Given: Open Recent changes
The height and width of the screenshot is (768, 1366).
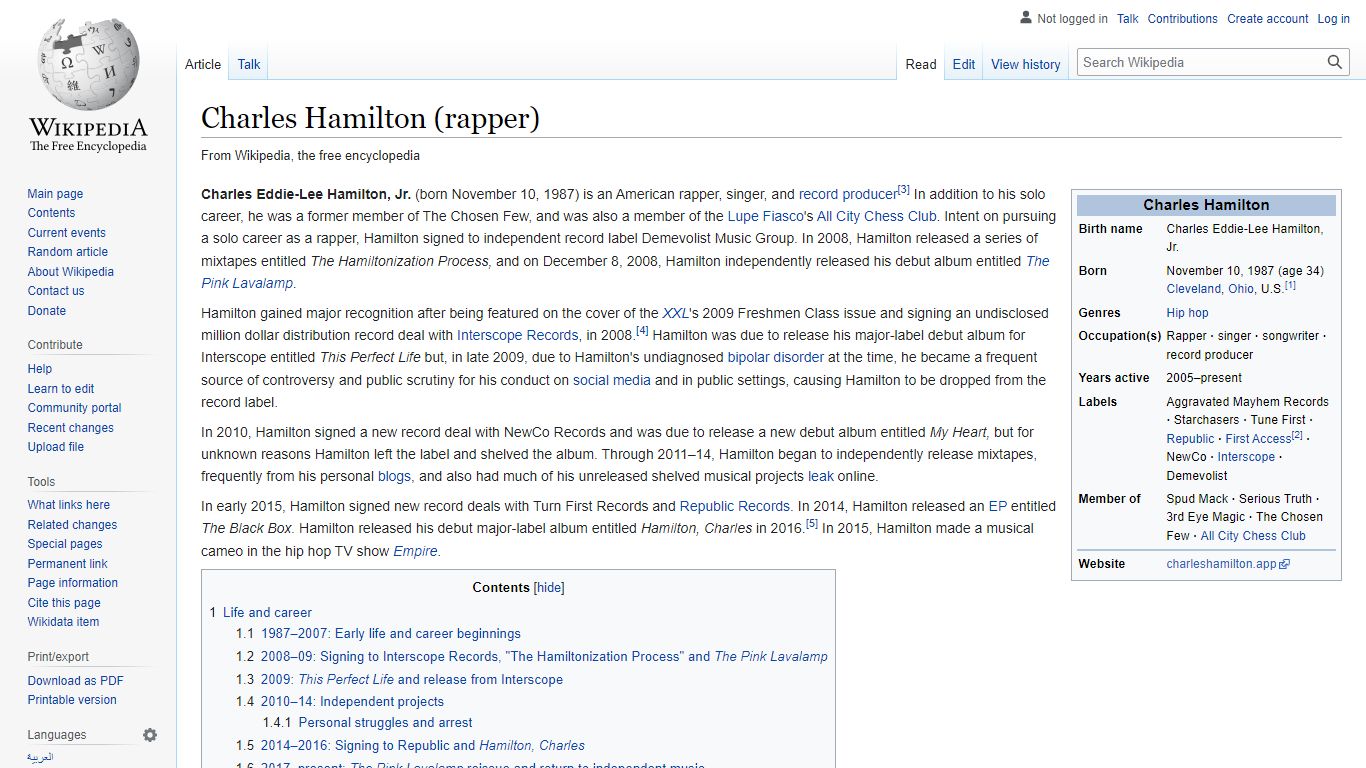Looking at the screenshot, I should 71,428.
